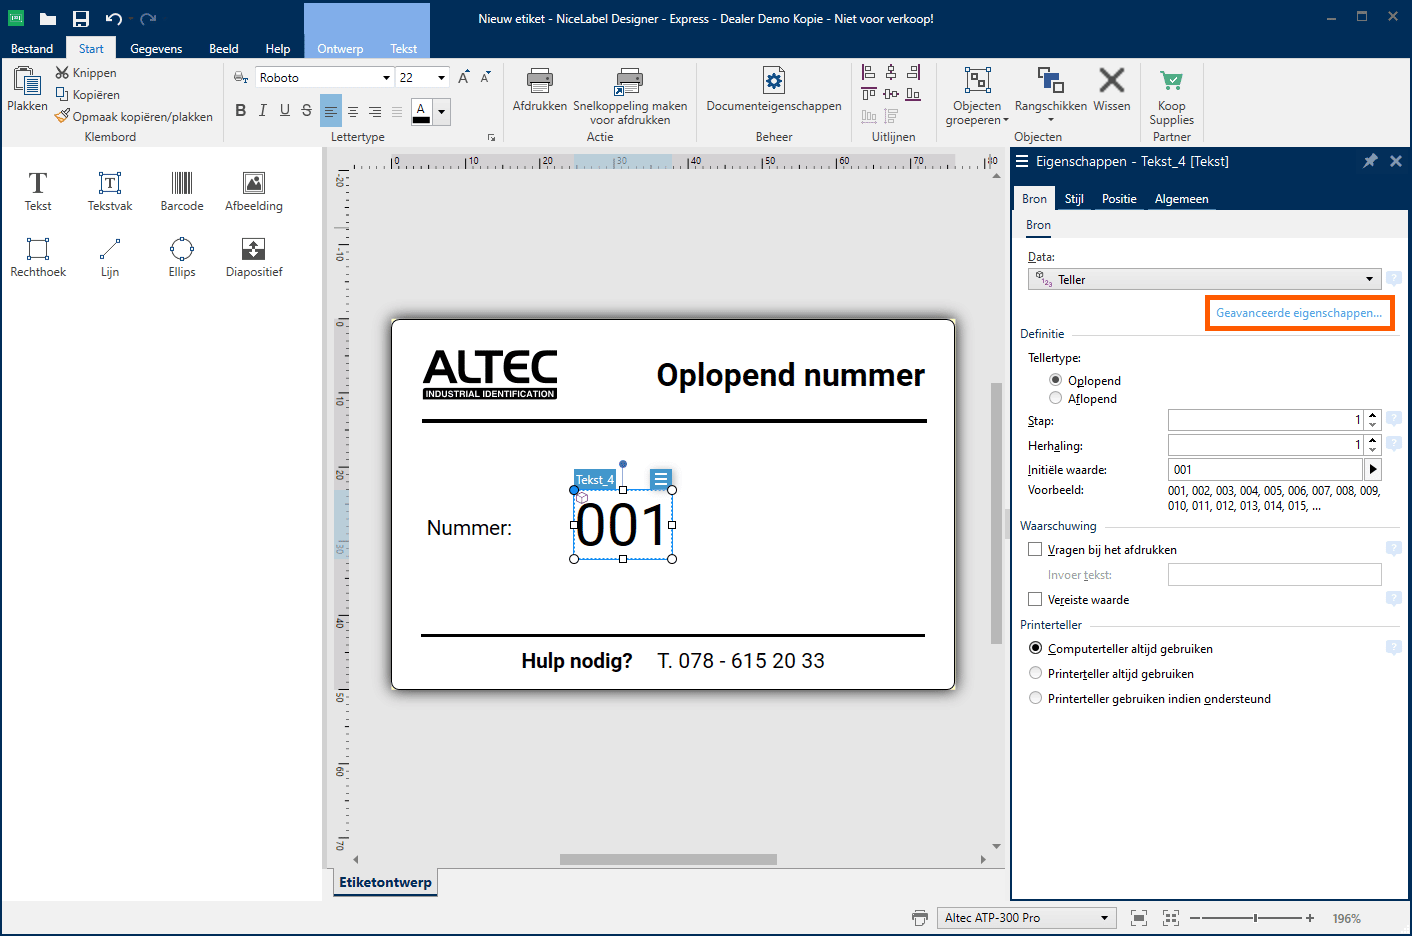Select the Tekst object tool

point(38,190)
